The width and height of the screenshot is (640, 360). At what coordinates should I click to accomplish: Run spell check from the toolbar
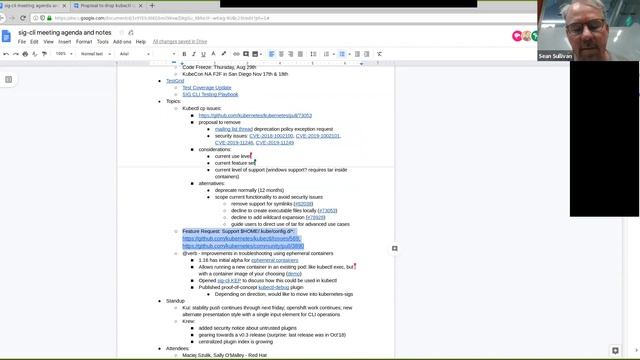[x=35, y=54]
